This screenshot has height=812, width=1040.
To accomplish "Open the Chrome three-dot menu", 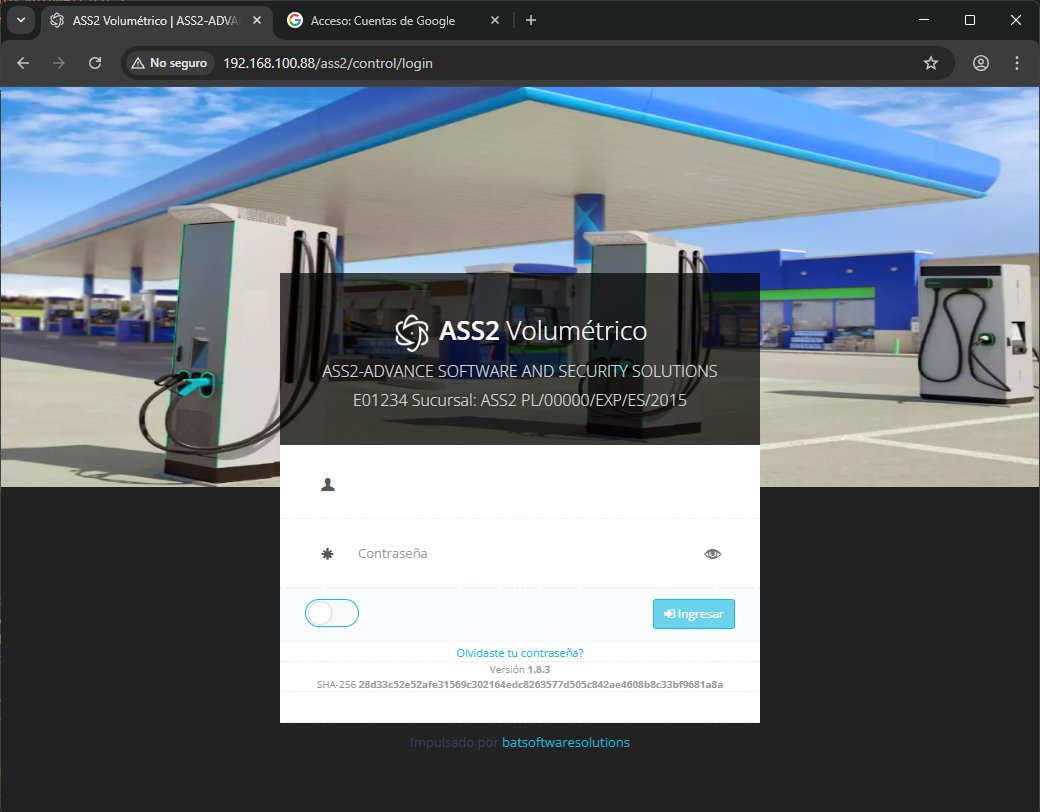I will (x=1017, y=63).
